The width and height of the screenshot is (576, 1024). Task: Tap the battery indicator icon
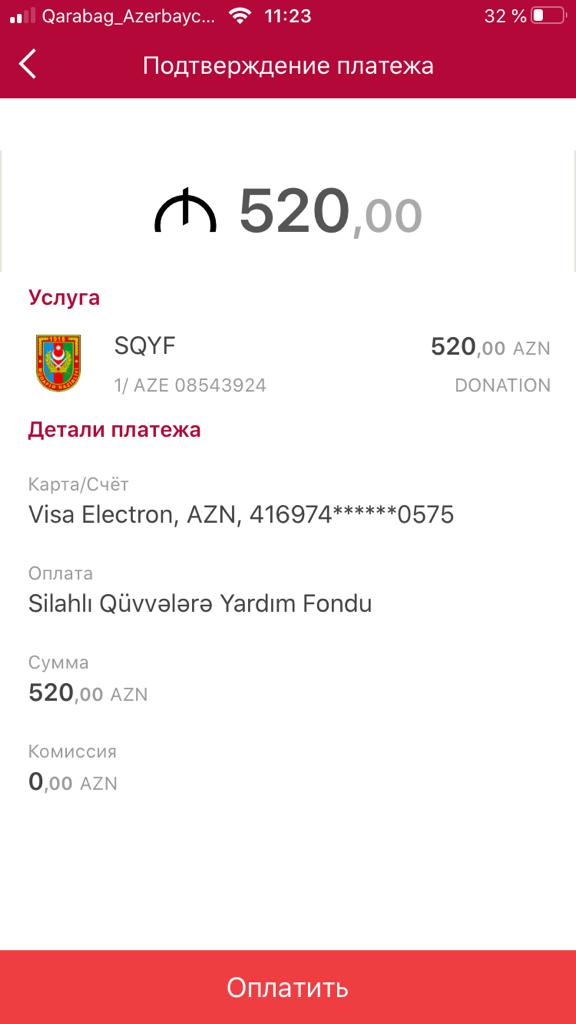[x=548, y=16]
